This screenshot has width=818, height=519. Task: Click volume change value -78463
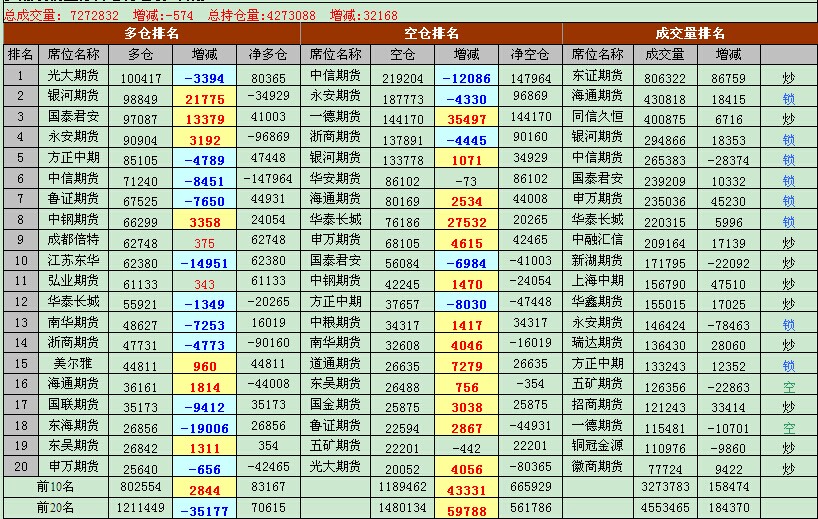729,325
